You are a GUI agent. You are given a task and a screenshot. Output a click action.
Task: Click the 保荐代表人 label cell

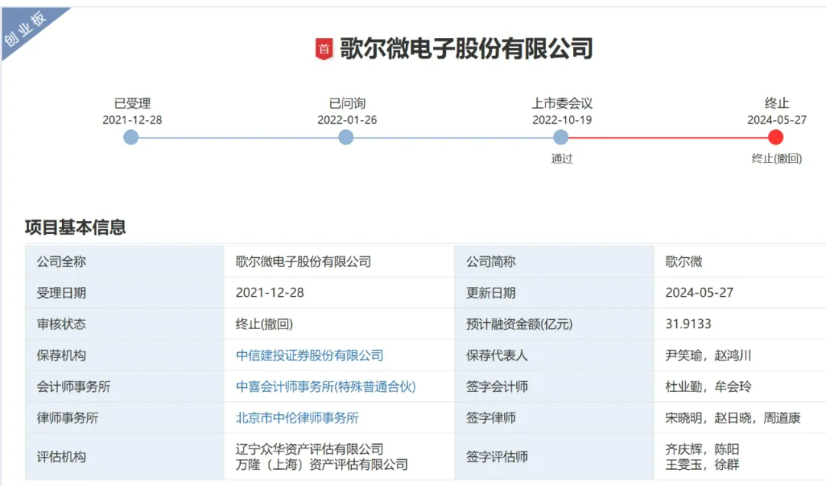(x=554, y=355)
